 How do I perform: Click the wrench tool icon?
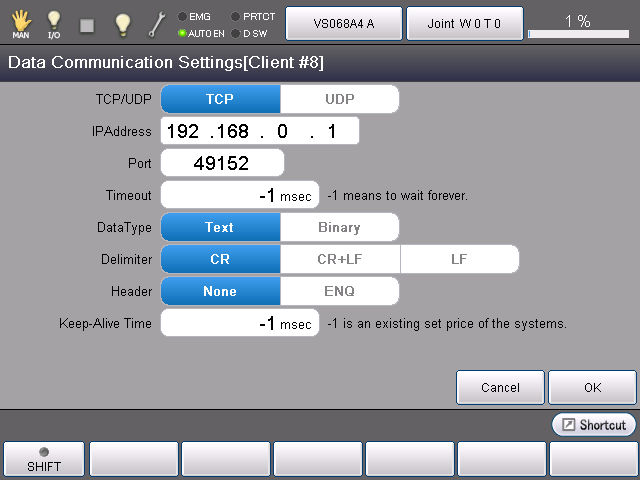tap(157, 23)
